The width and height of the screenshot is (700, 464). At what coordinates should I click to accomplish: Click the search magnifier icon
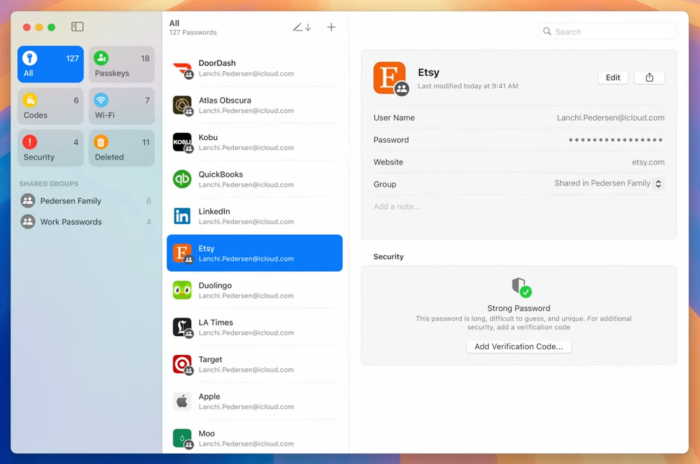547,31
